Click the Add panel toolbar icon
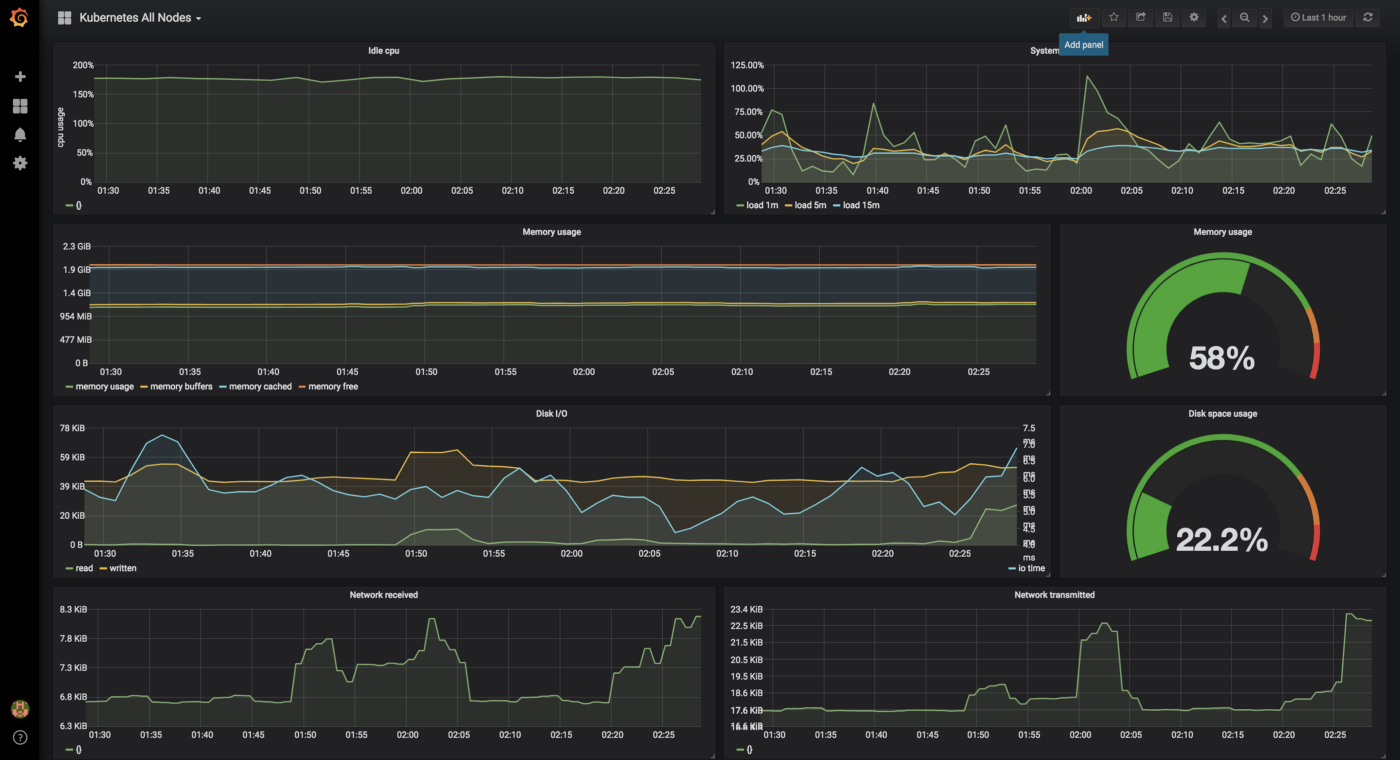1400x760 pixels. click(x=1084, y=18)
